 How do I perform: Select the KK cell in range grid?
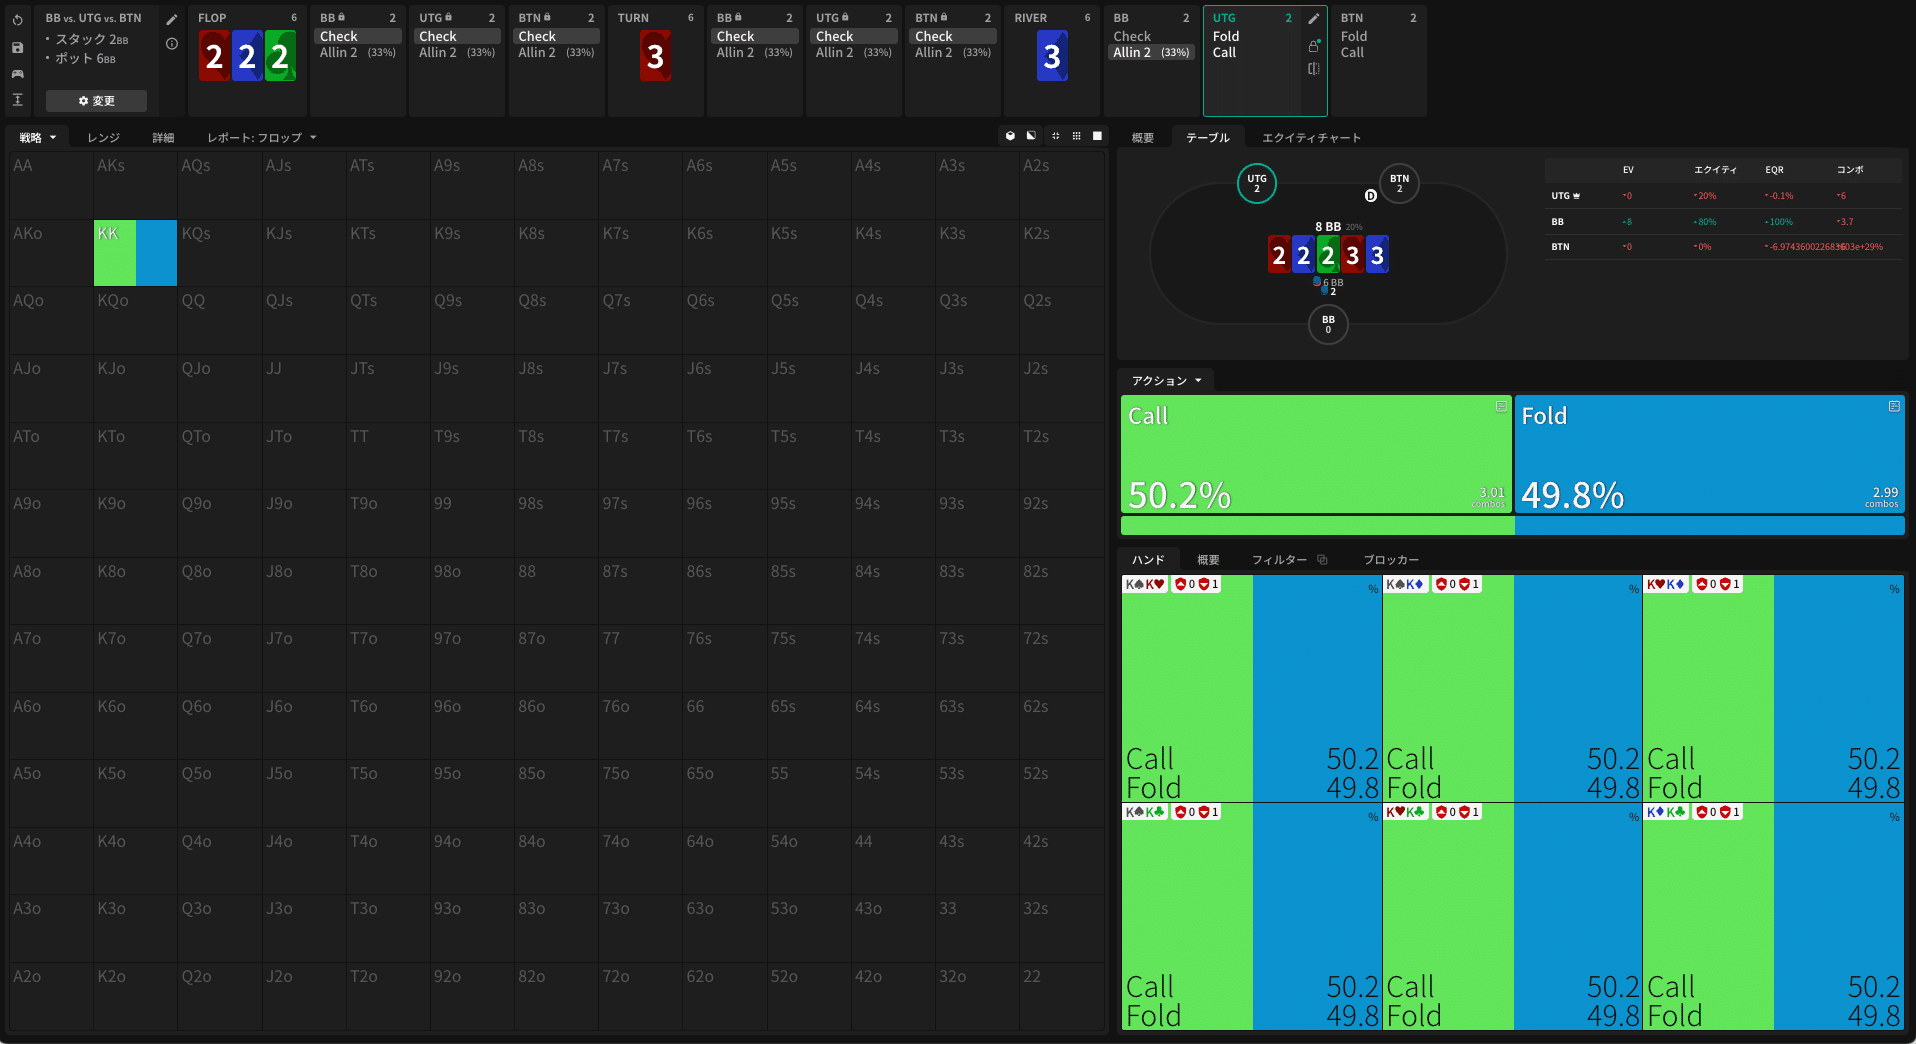tap(135, 253)
